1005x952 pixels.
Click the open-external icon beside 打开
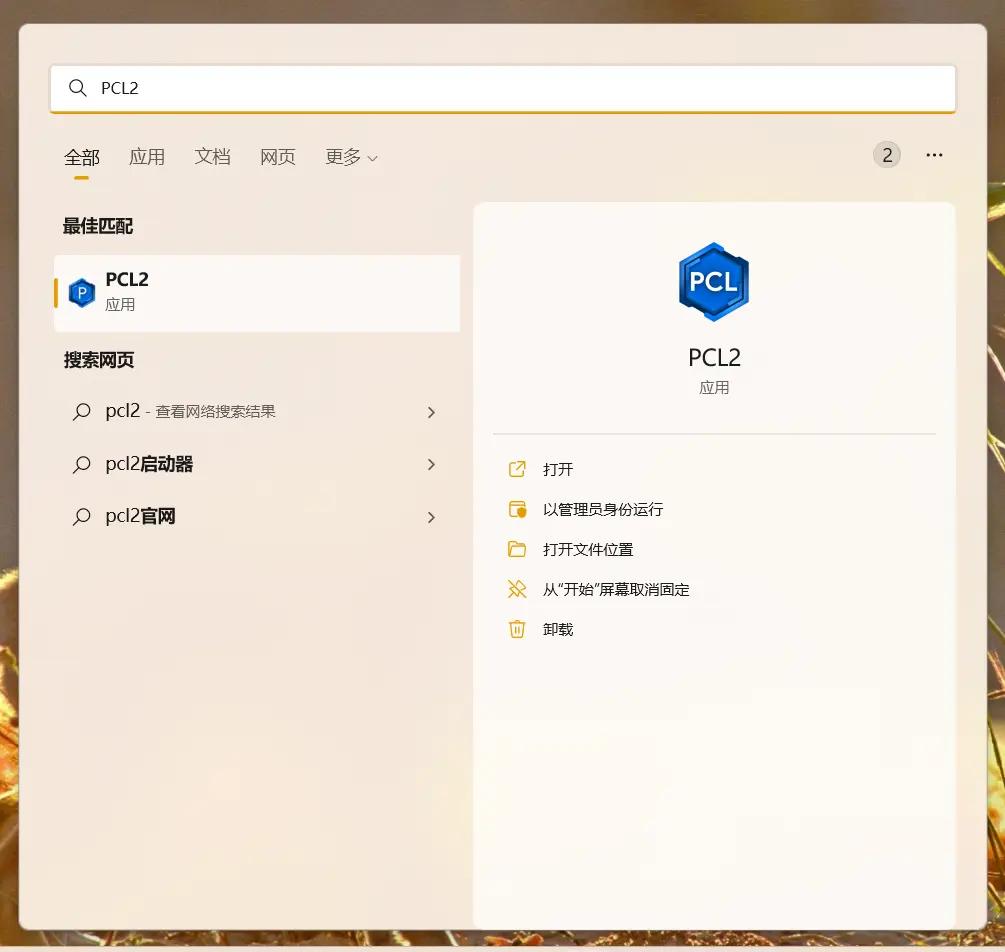coord(517,469)
